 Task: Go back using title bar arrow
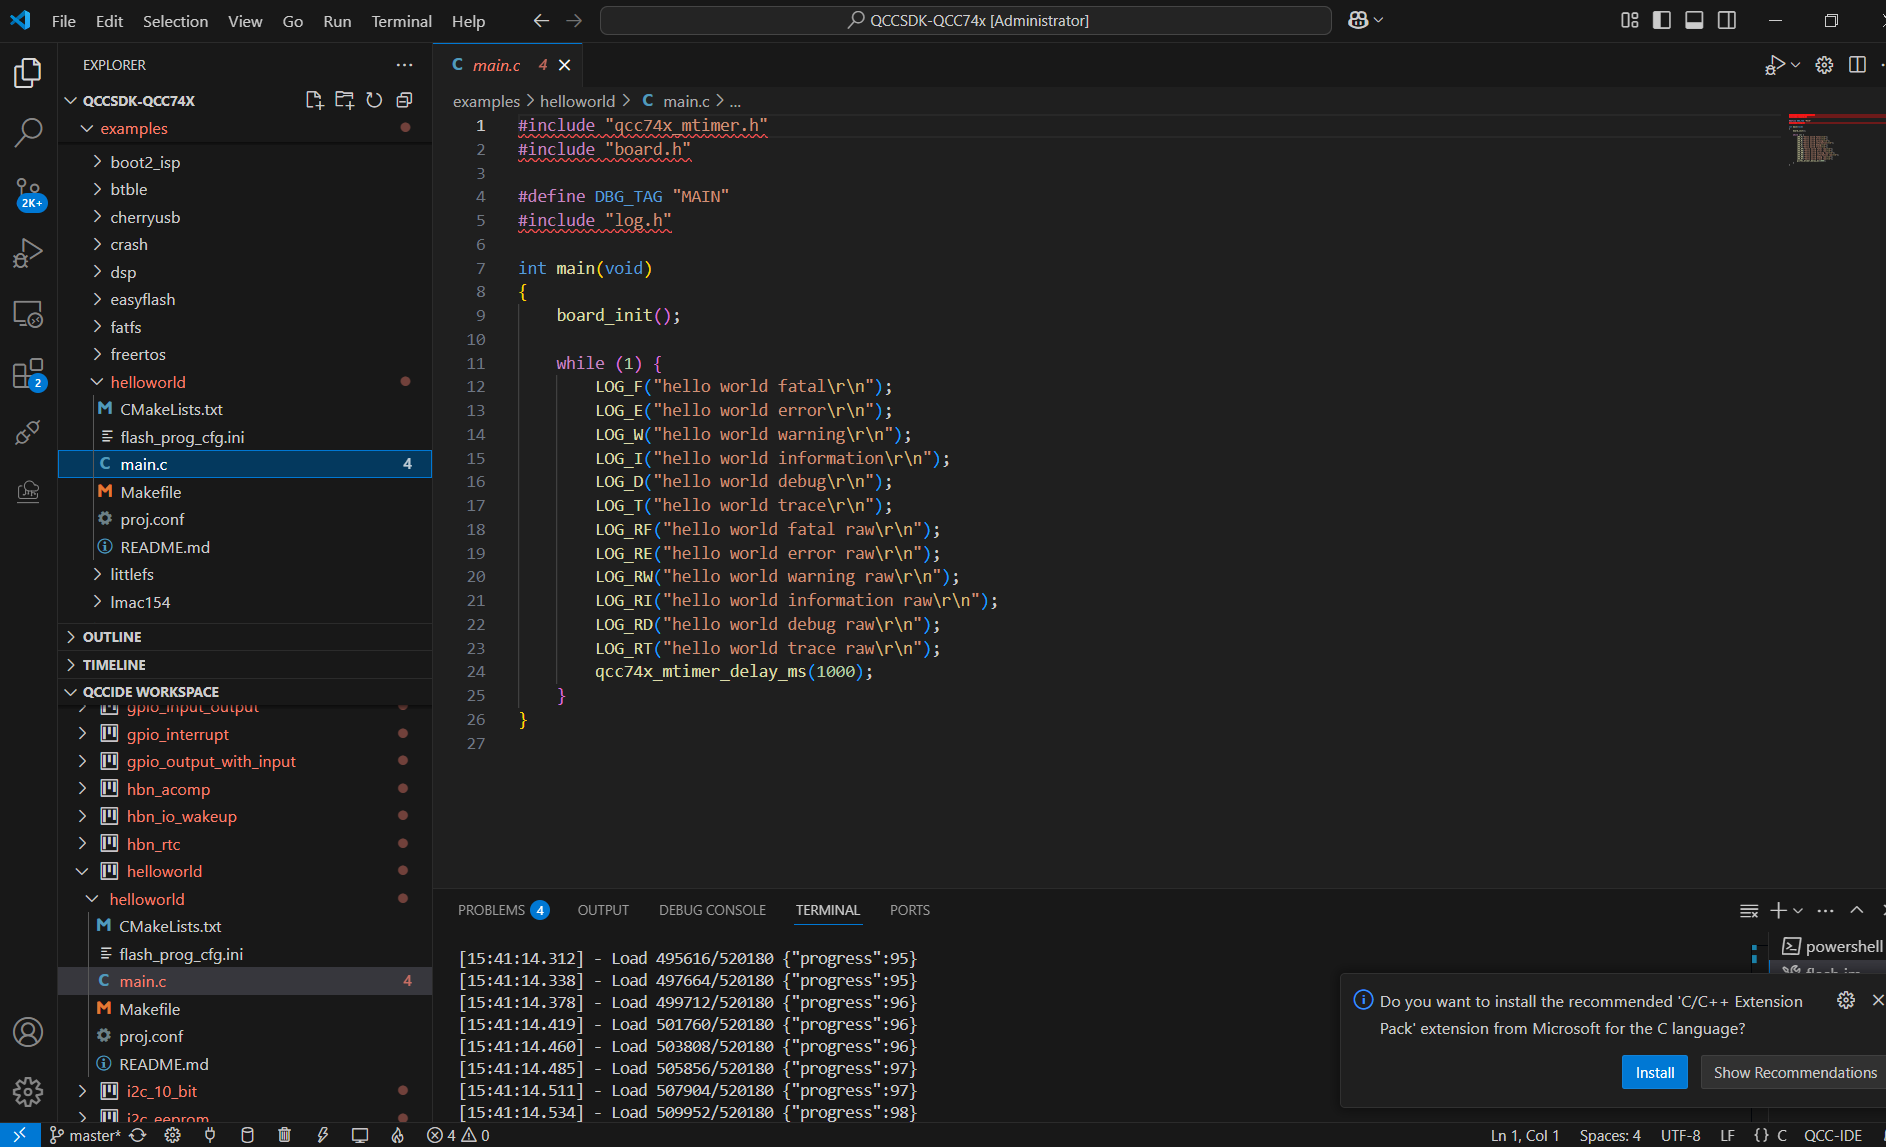pos(541,20)
